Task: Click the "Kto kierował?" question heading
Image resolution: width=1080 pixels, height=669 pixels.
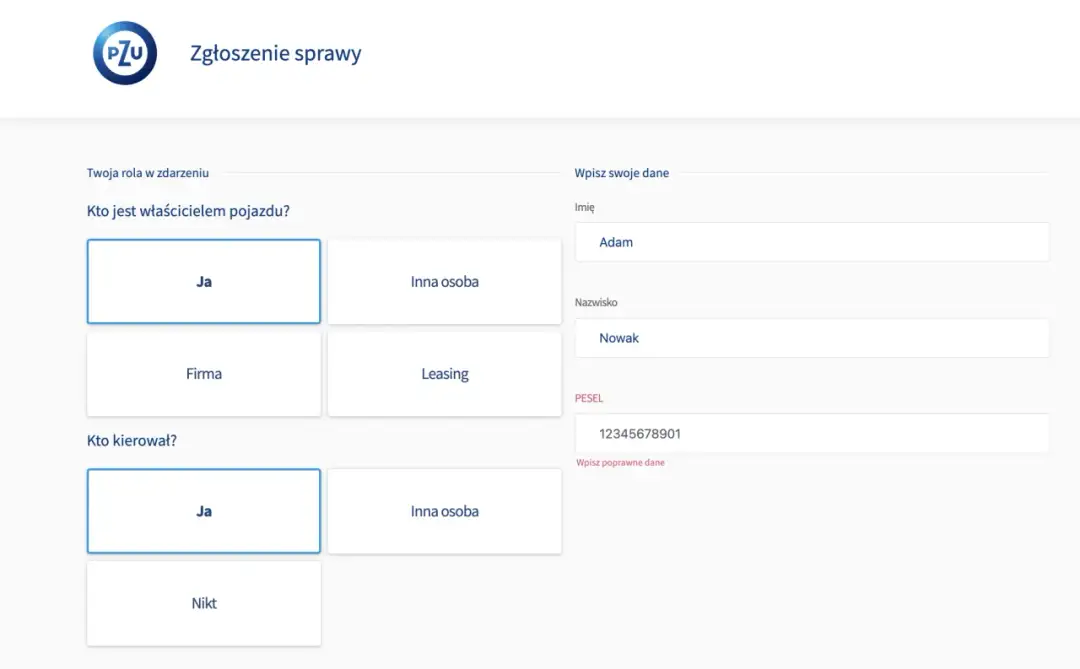Action: 132,439
